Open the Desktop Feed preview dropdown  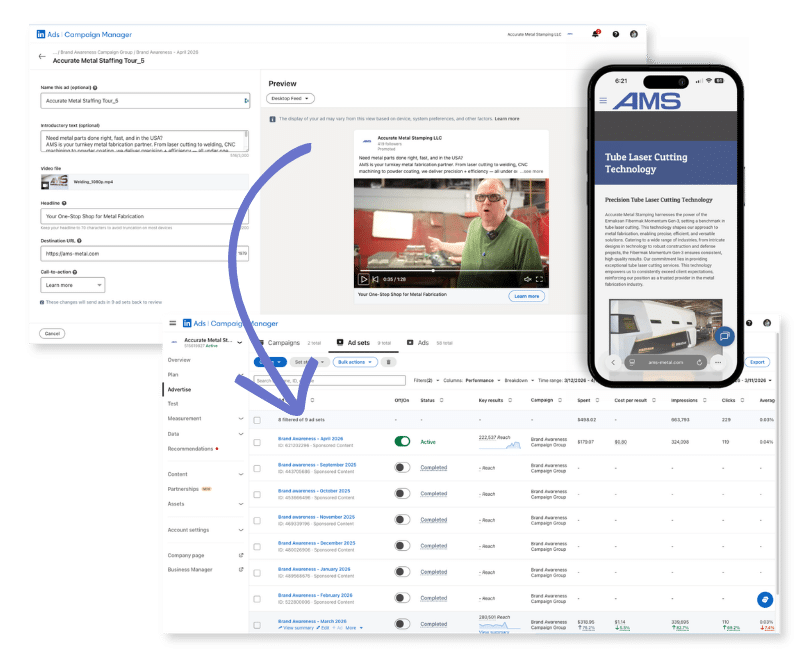pyautogui.click(x=292, y=98)
